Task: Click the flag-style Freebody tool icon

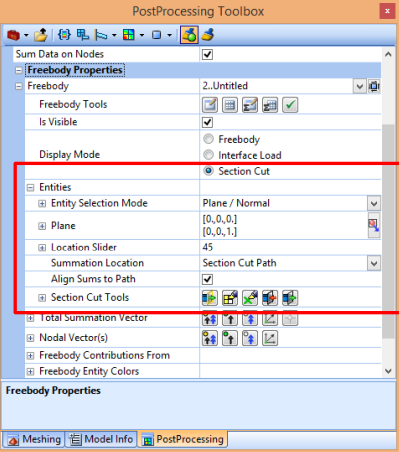Action: [x=101, y=35]
